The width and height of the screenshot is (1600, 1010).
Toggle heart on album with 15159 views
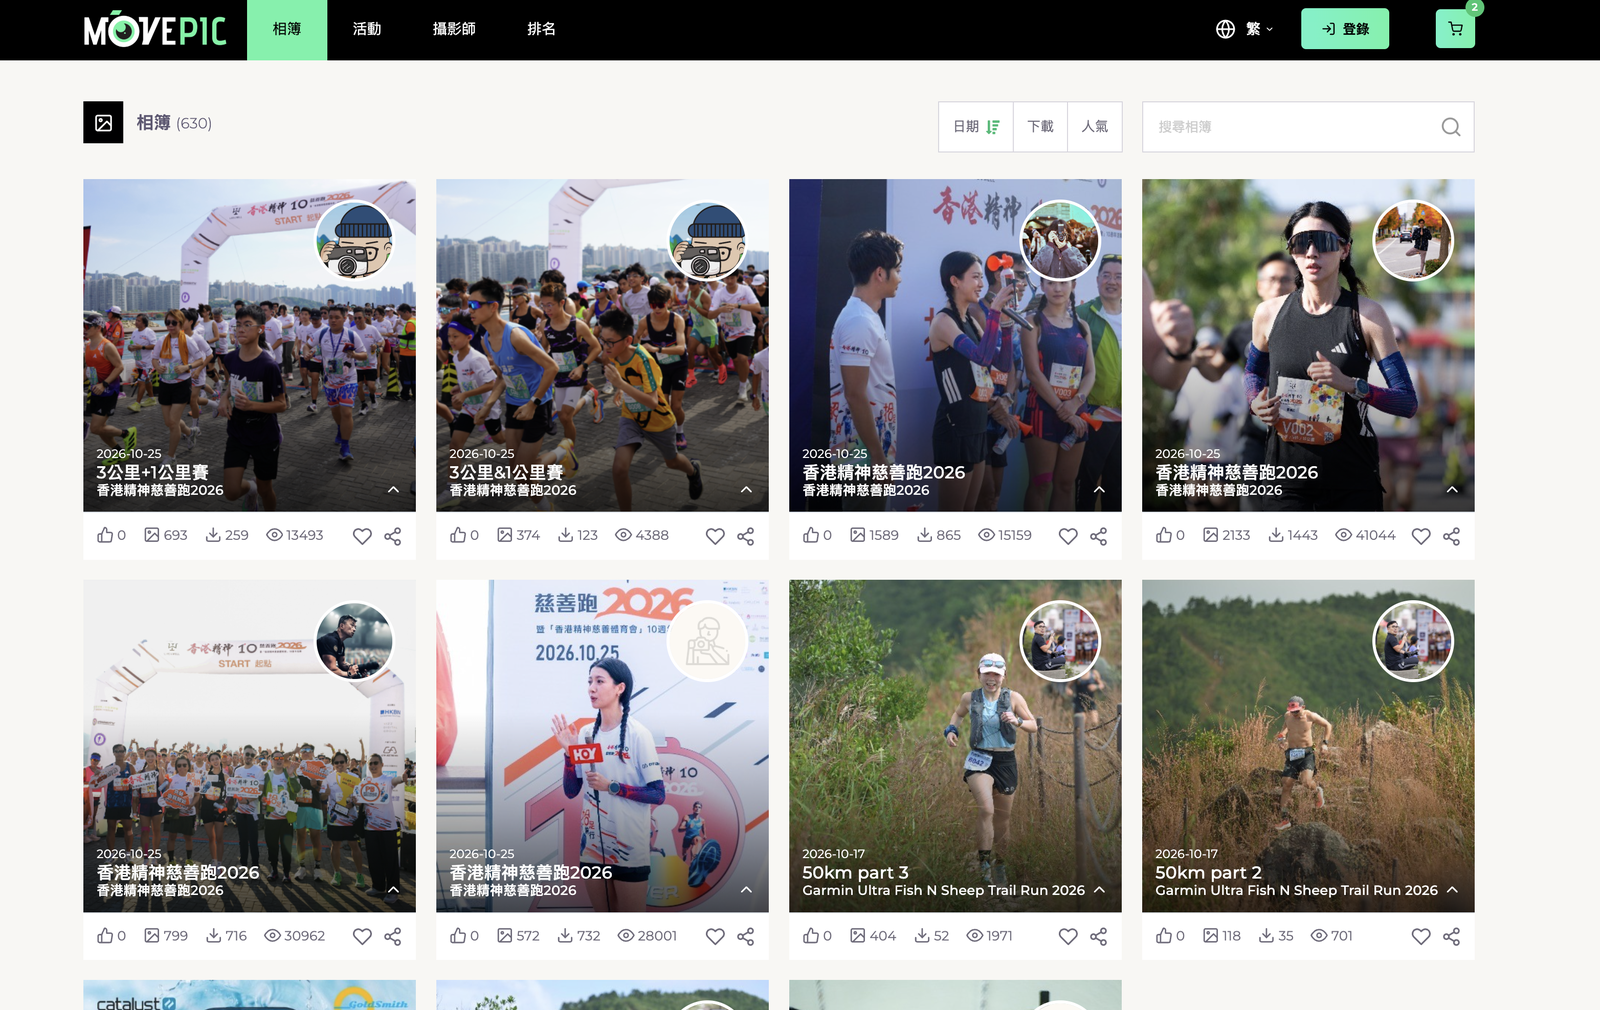tap(1068, 536)
